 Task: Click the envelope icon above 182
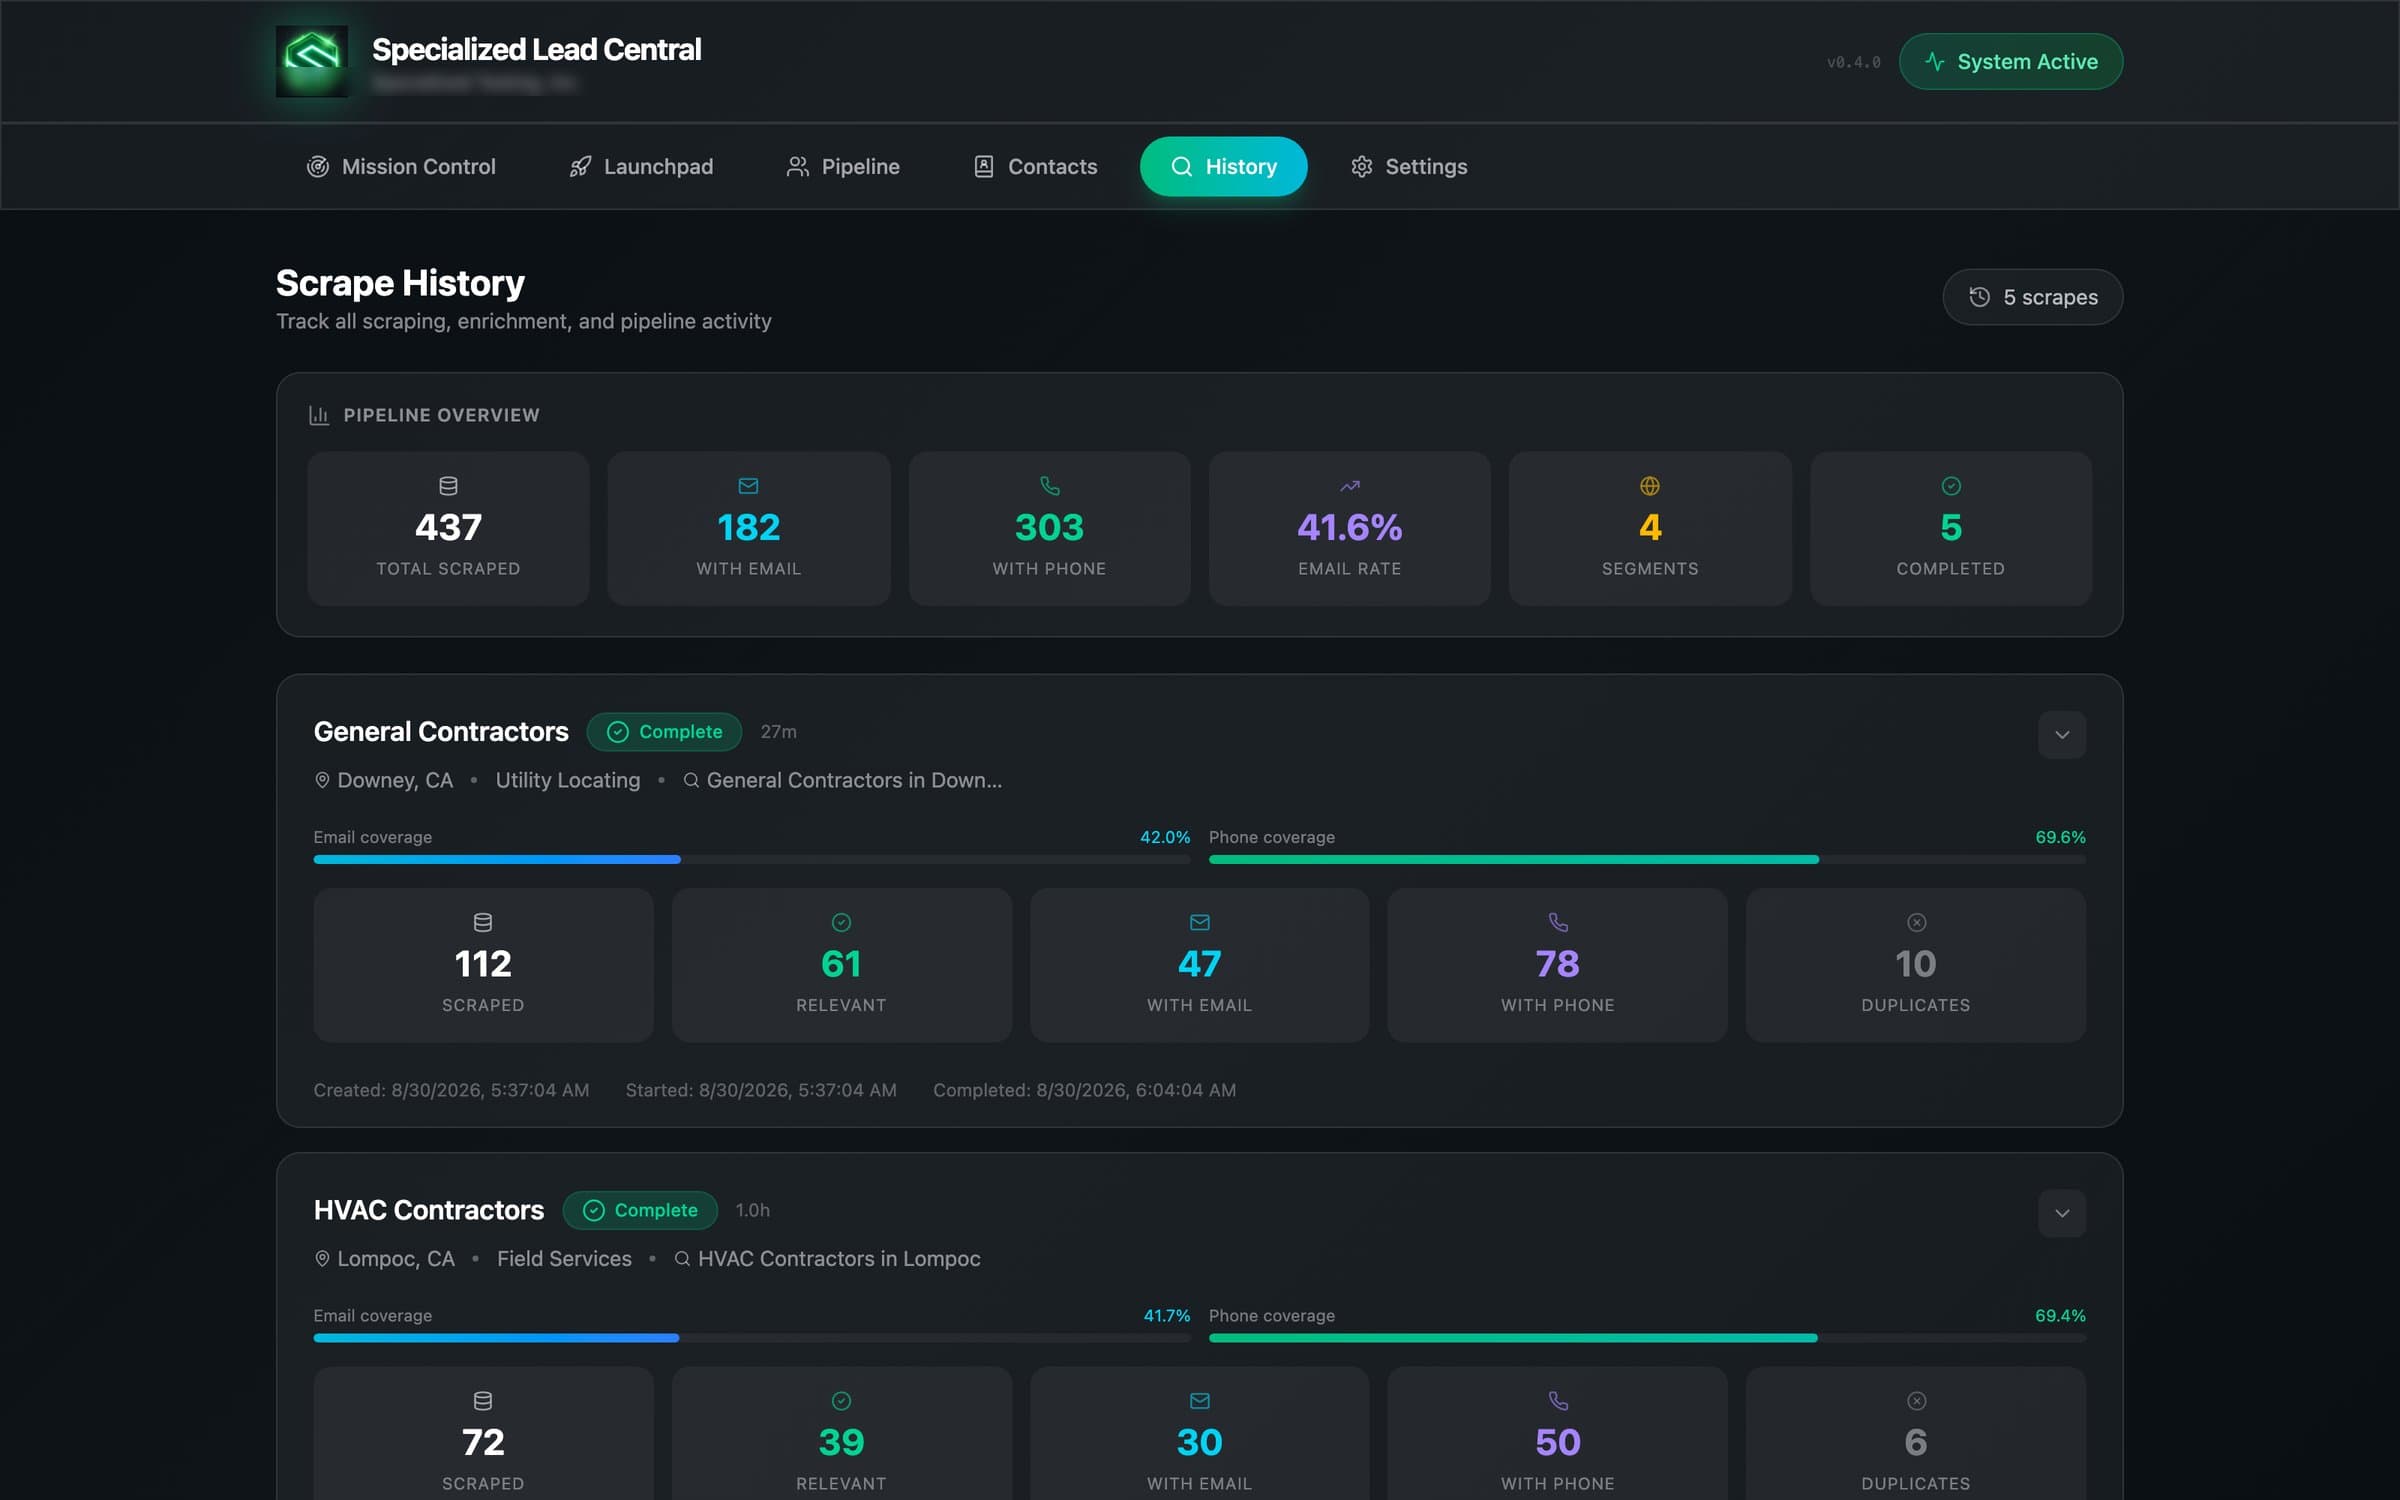[x=748, y=486]
